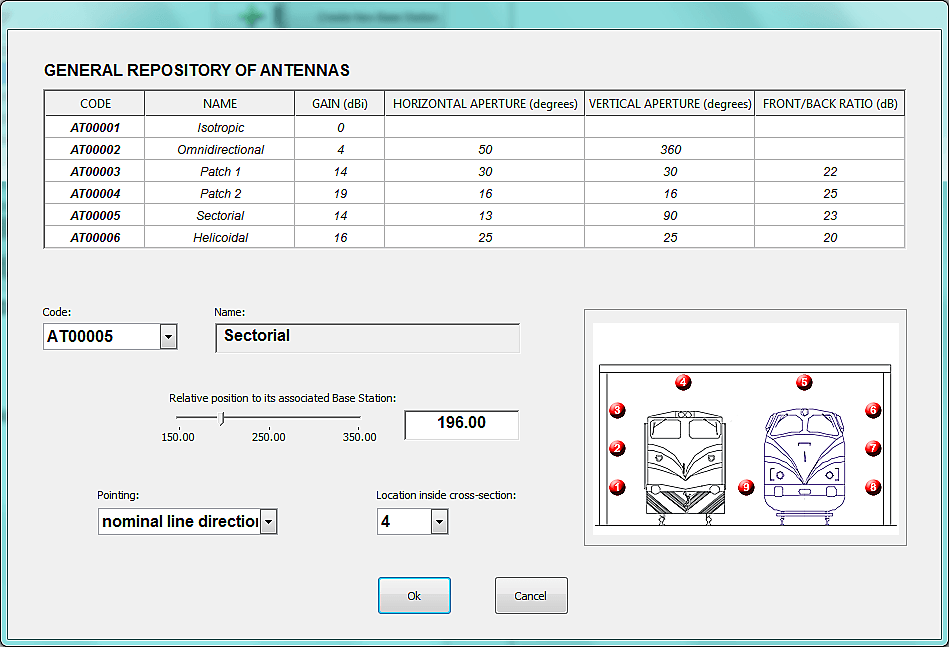Choose position marker 8 at lower right
Image resolution: width=949 pixels, height=647 pixels.
[873, 487]
